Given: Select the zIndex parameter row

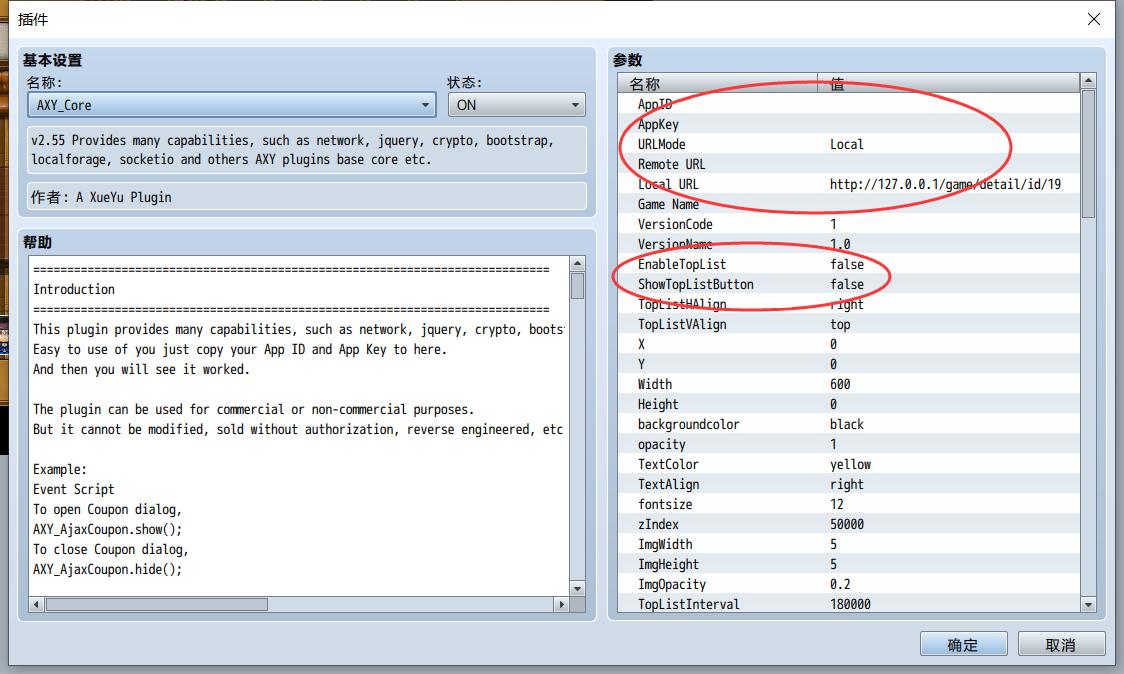Looking at the screenshot, I should 849,525.
